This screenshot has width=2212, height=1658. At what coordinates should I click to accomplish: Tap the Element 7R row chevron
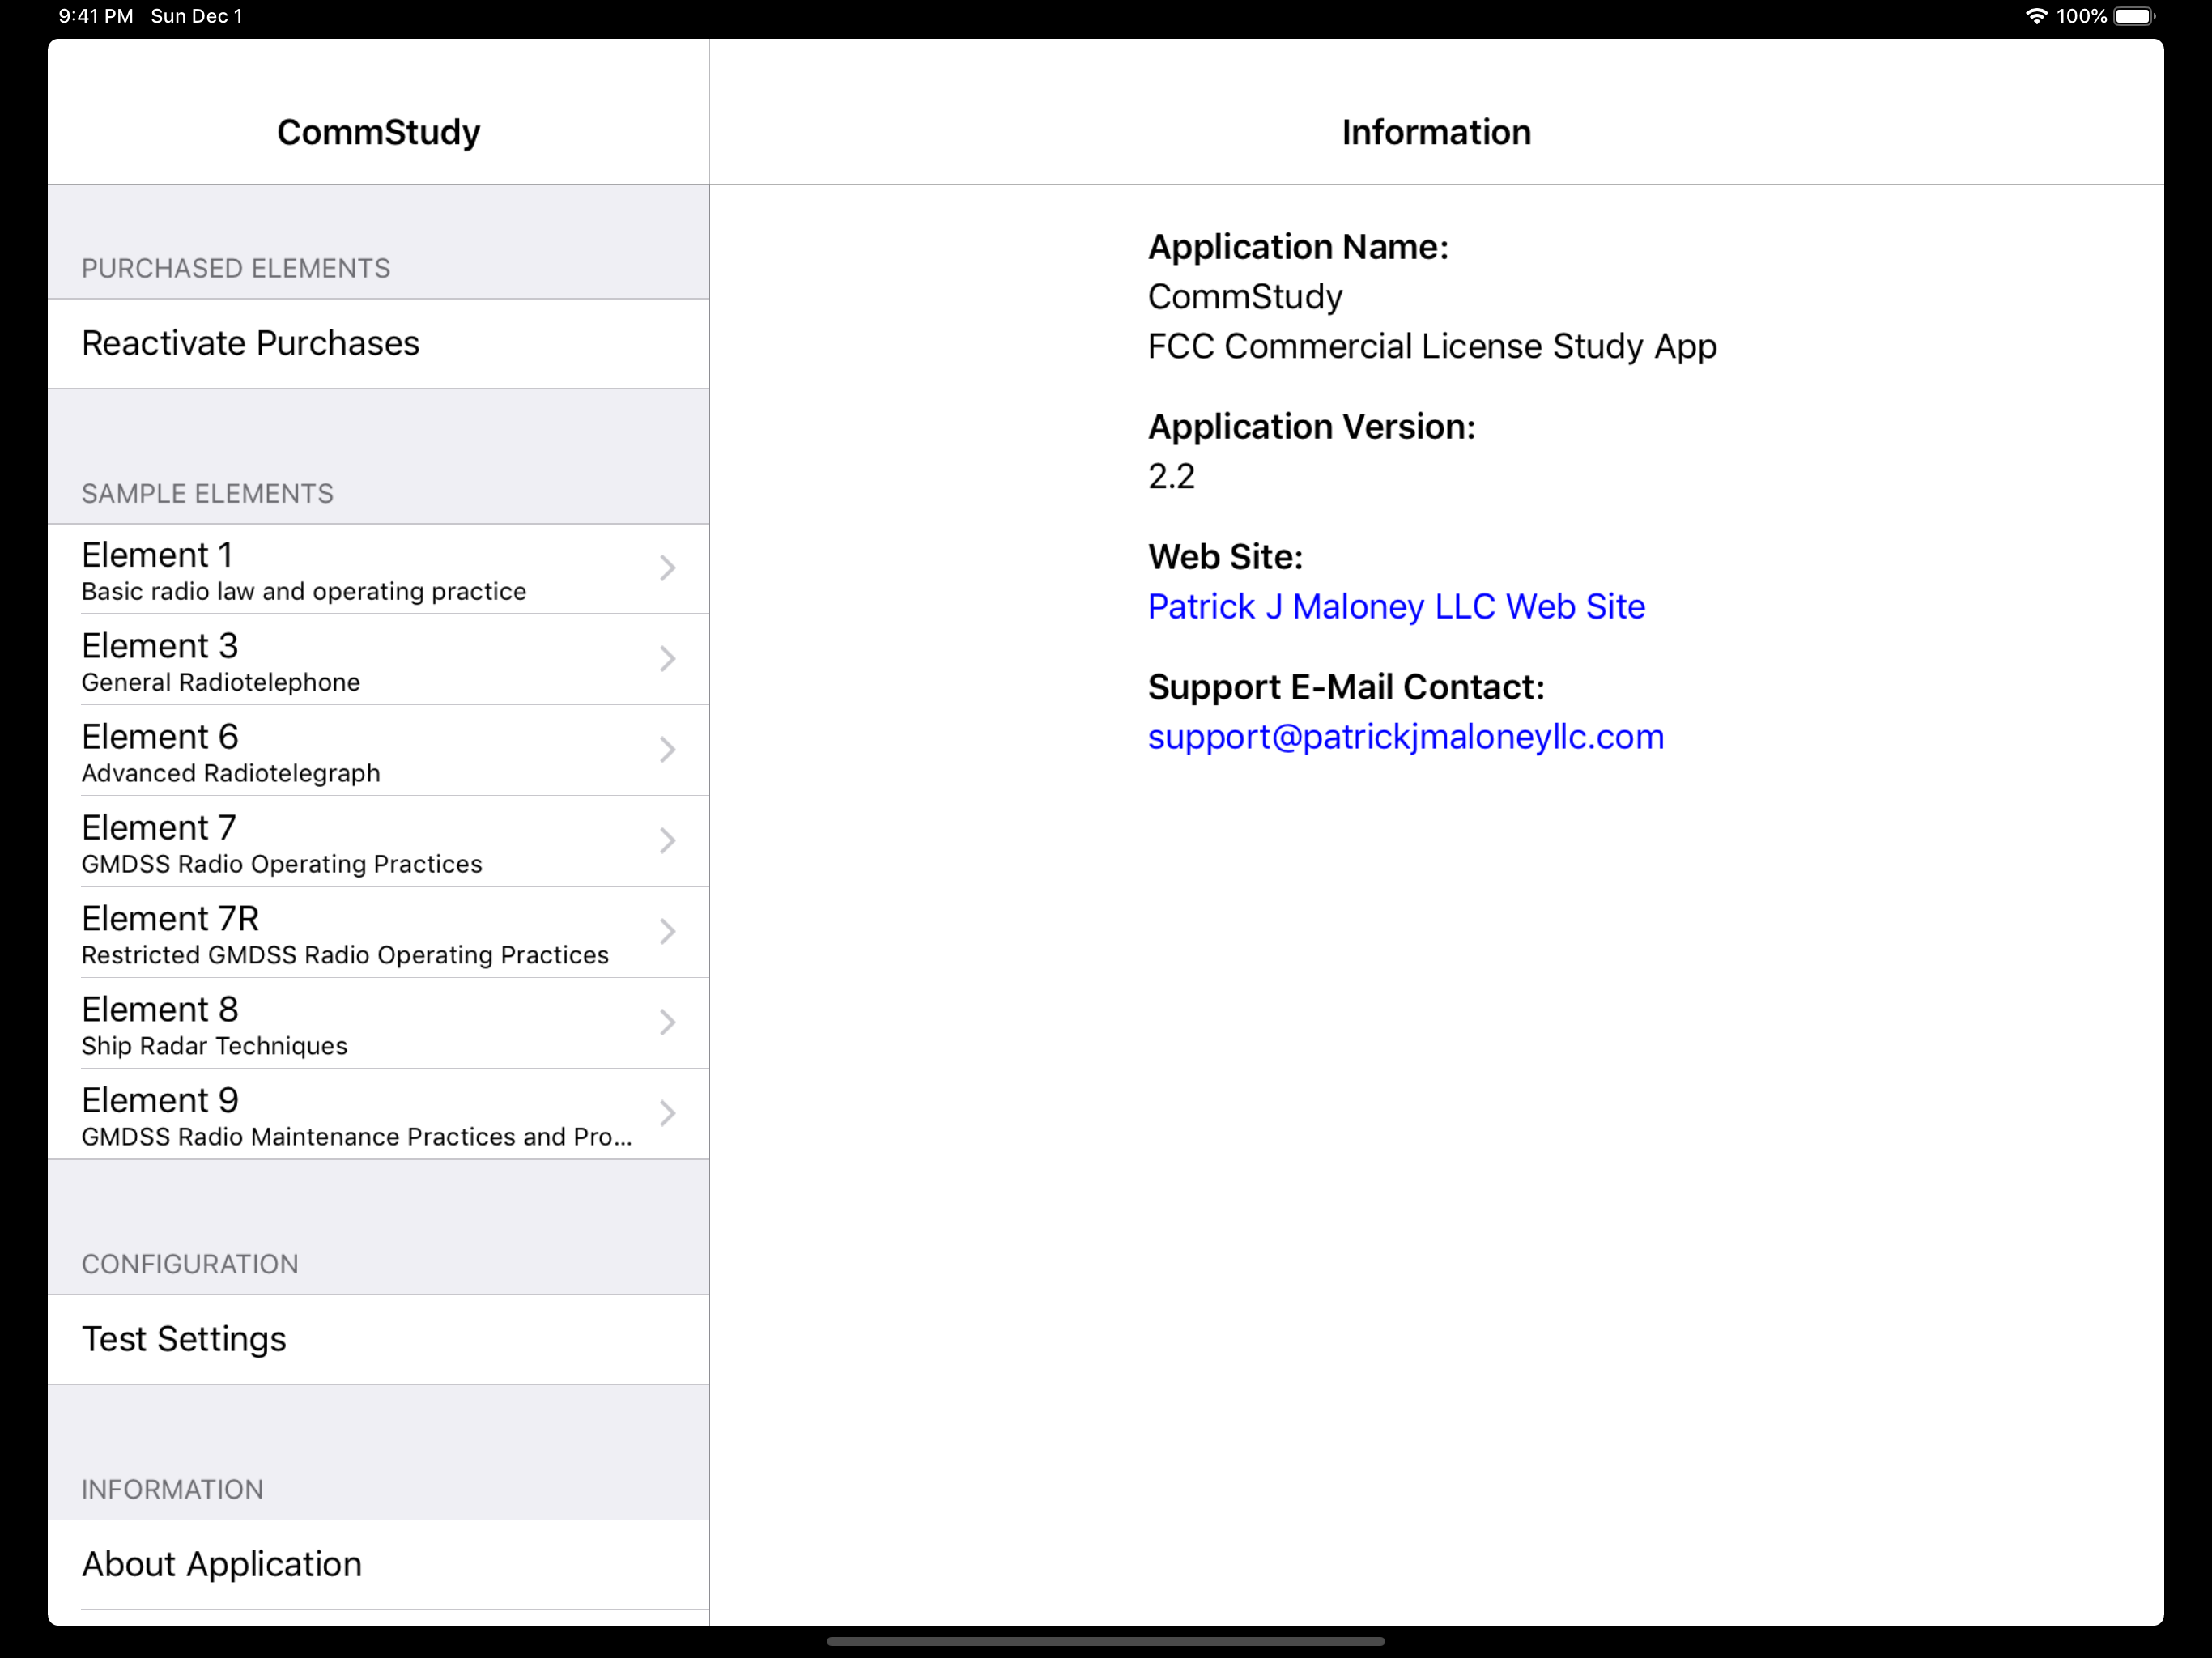click(667, 932)
